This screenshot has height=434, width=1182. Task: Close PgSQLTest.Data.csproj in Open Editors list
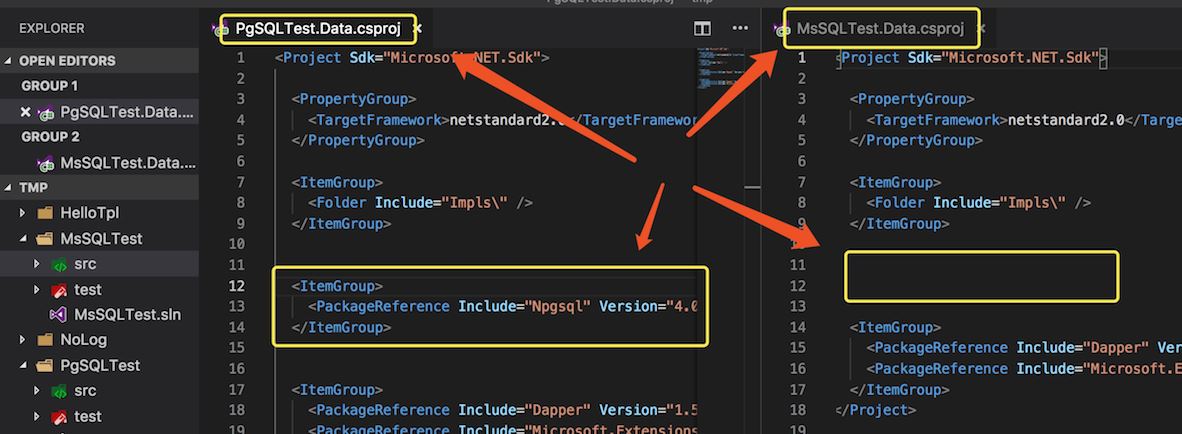click(x=26, y=112)
